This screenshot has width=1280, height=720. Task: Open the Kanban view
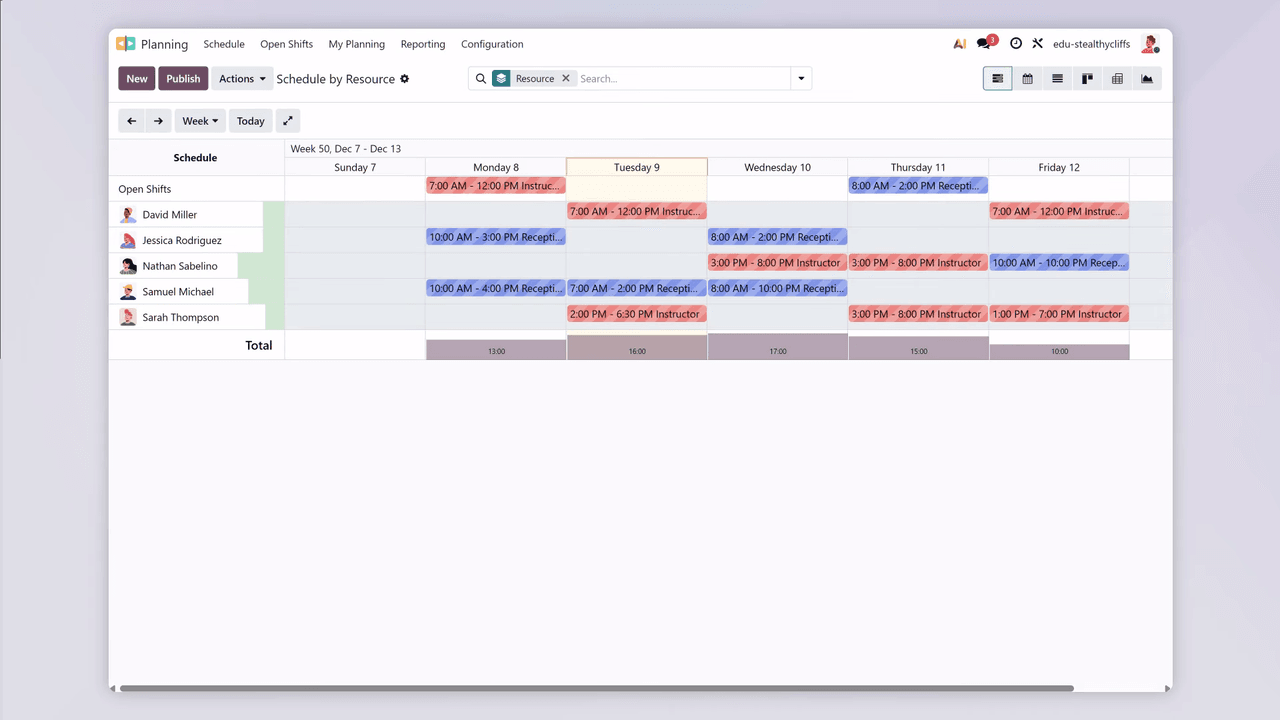tap(1087, 79)
